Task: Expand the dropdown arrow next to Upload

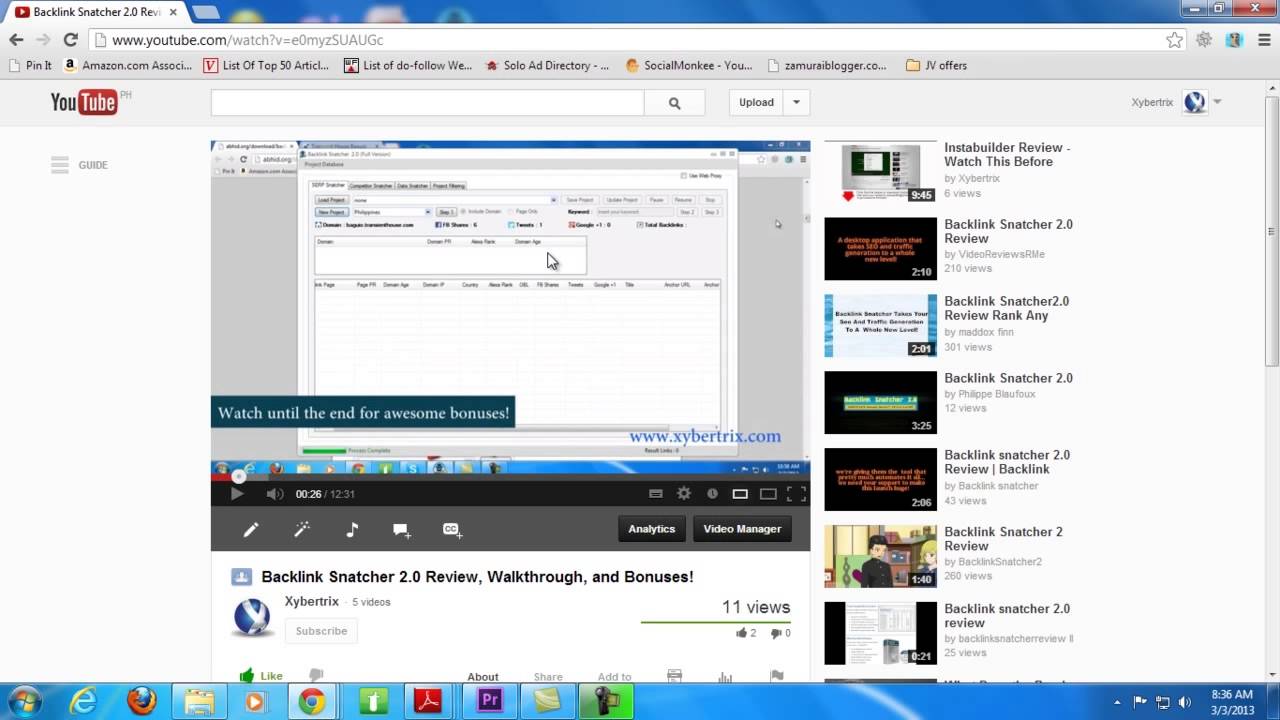Action: [x=796, y=102]
